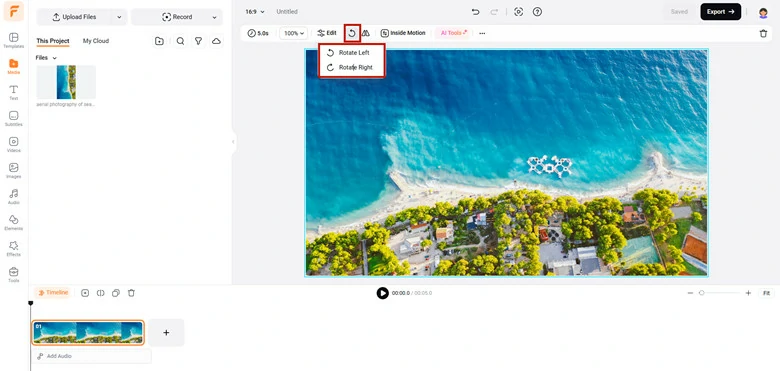This screenshot has width=780, height=371.
Task: Open more options ellipsis in toolbar
Action: click(x=482, y=33)
